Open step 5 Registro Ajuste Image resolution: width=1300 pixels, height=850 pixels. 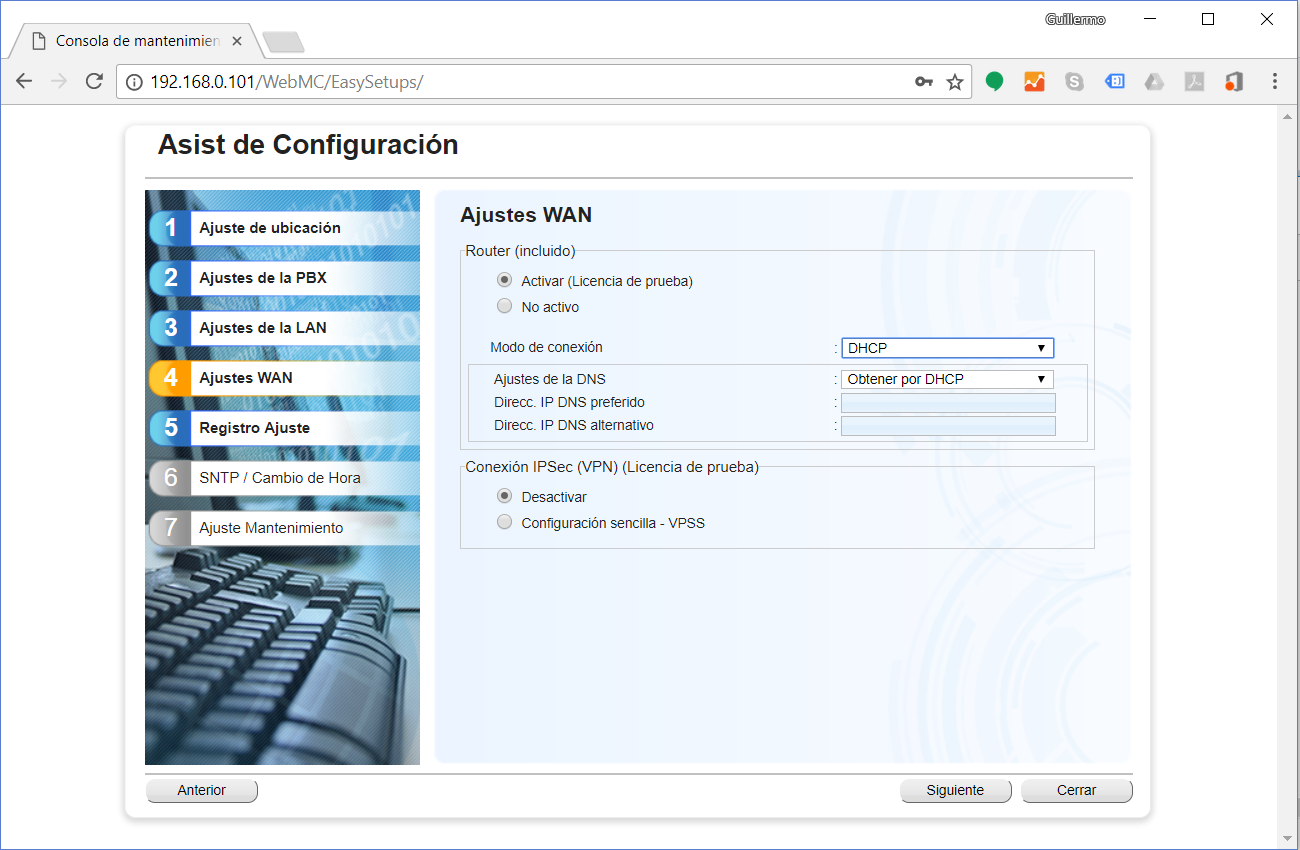pos(283,427)
